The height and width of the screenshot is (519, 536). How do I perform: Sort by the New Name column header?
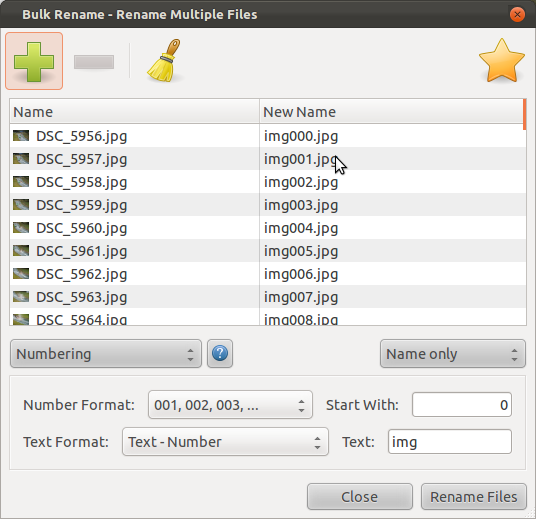[x=391, y=112]
